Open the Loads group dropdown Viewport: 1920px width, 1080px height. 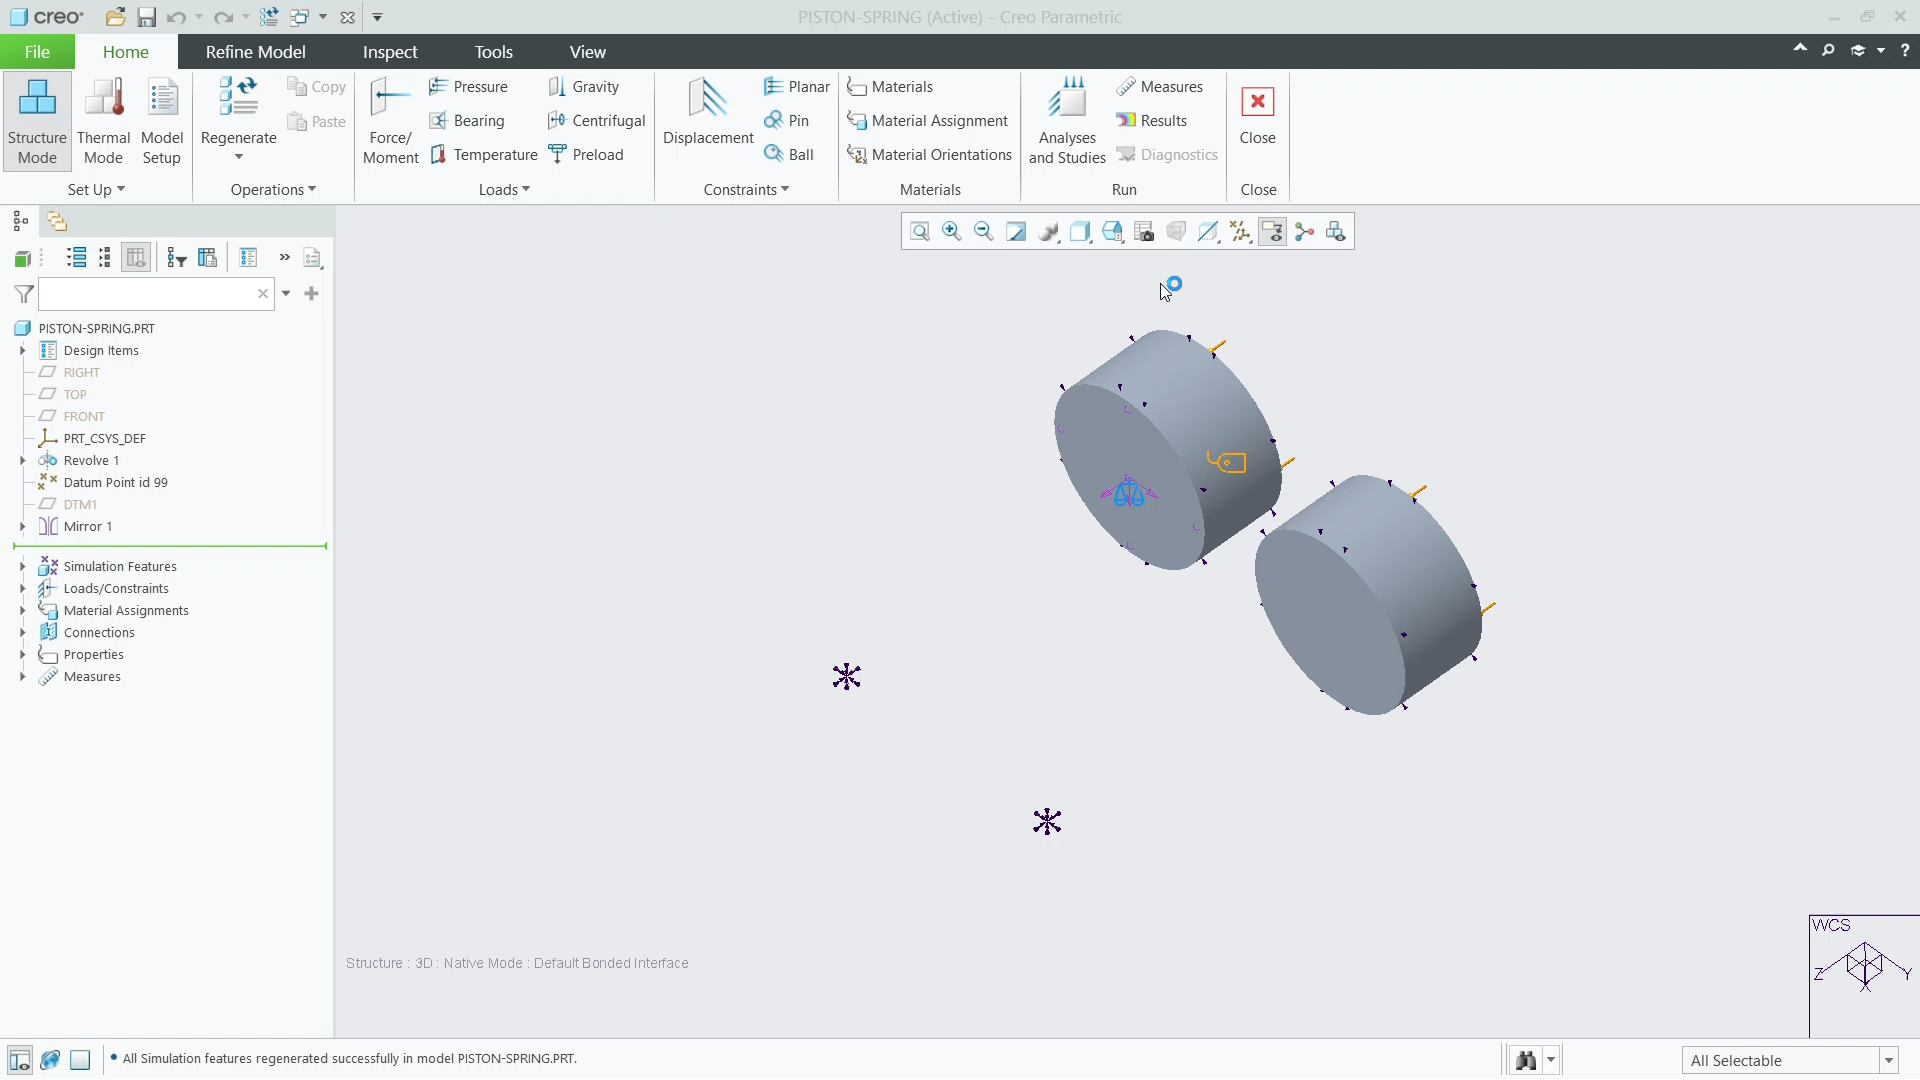(504, 190)
